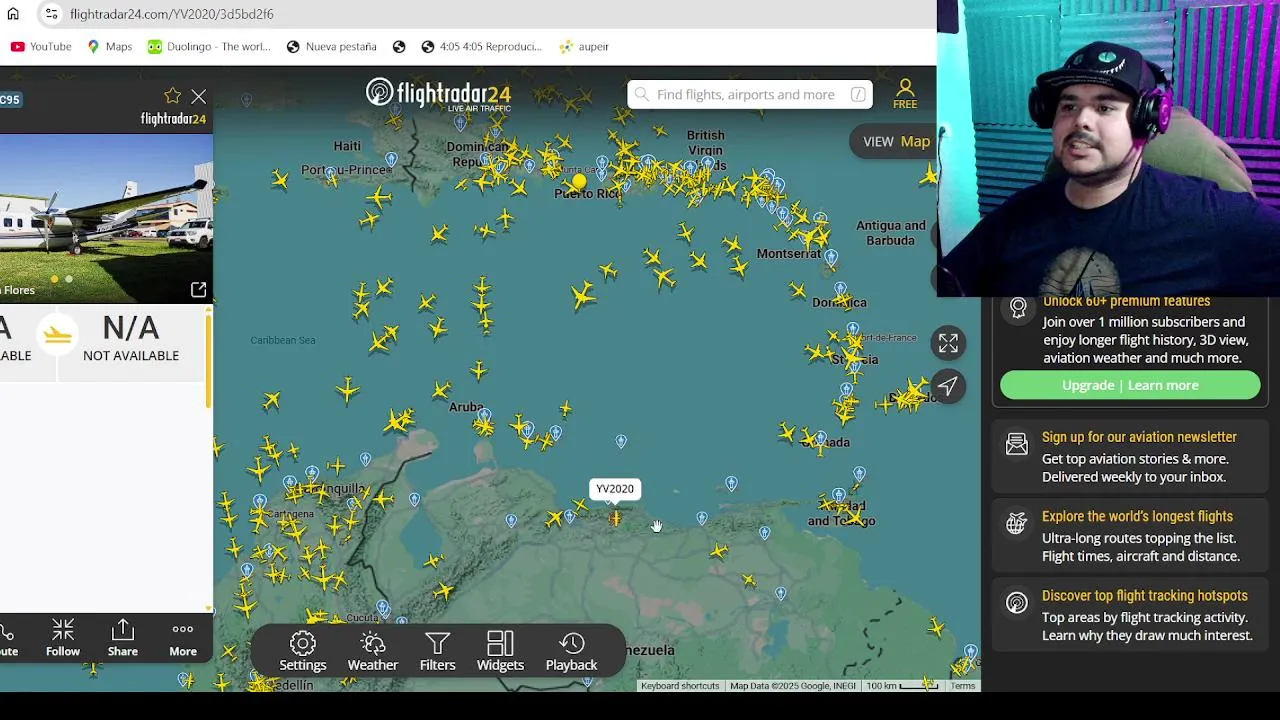This screenshot has height=720, width=1280.
Task: Add flight to favorites with star
Action: 173,96
